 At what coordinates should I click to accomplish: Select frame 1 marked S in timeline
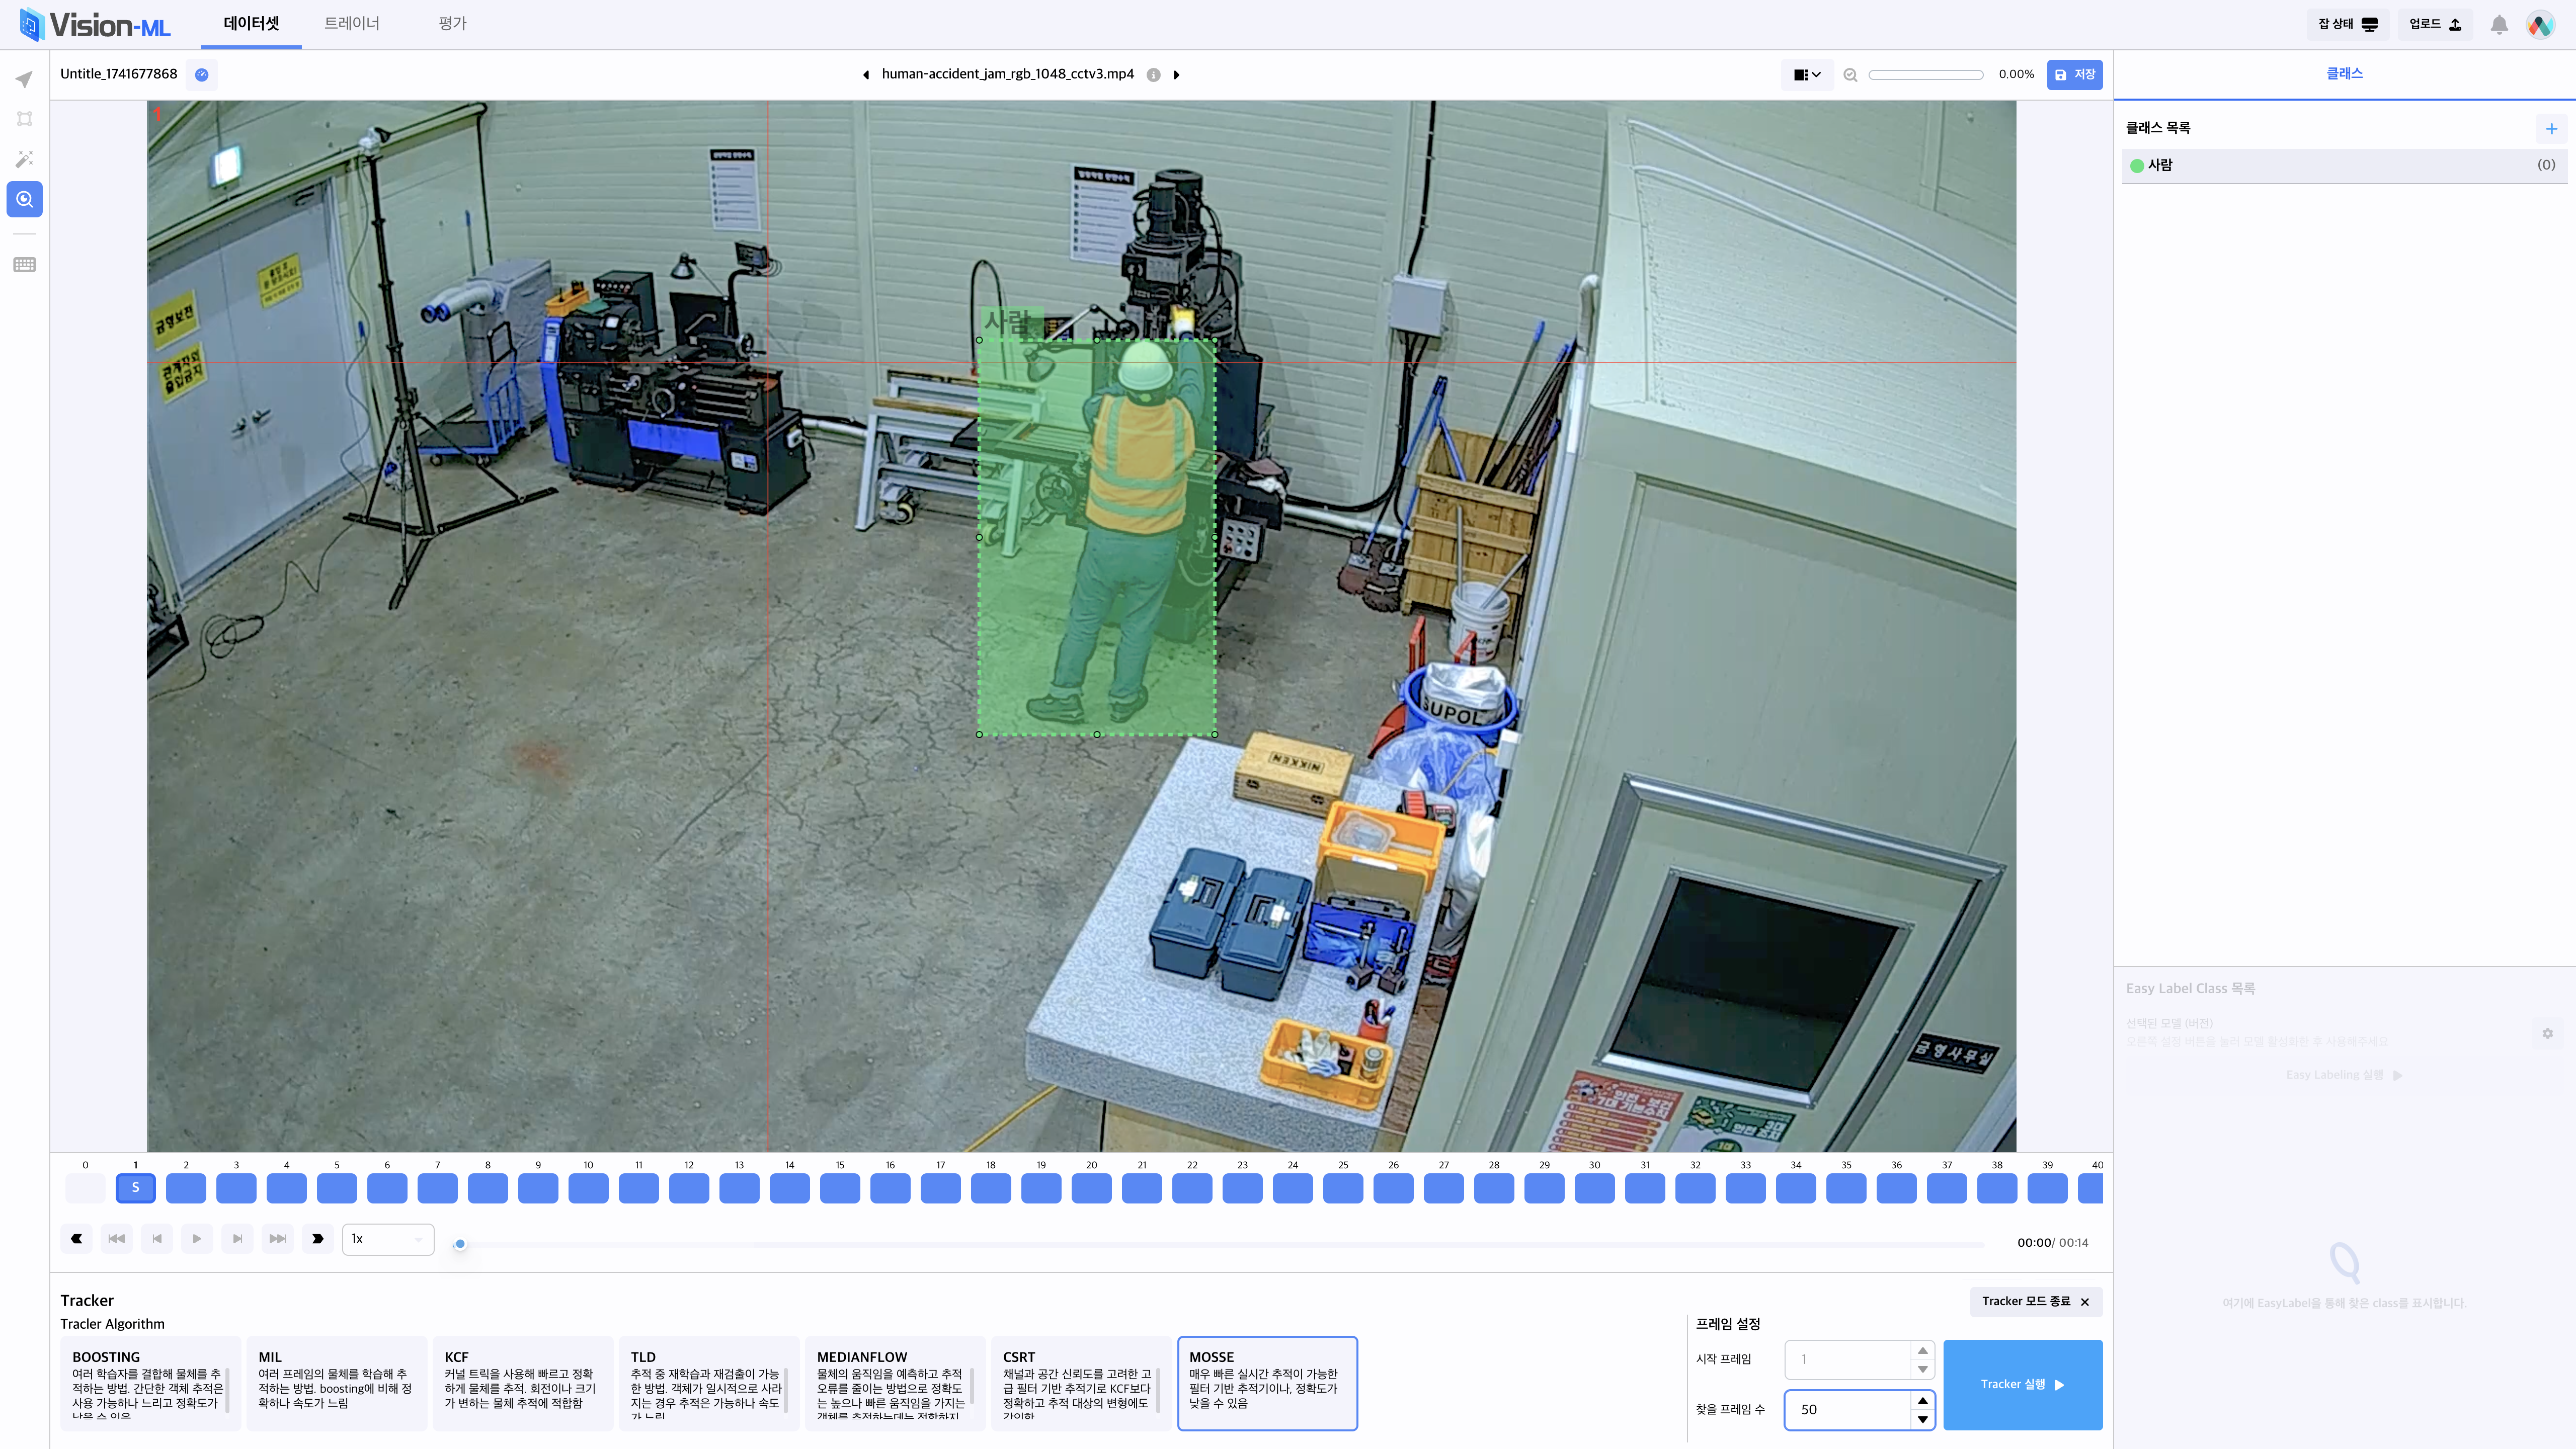[x=136, y=1188]
